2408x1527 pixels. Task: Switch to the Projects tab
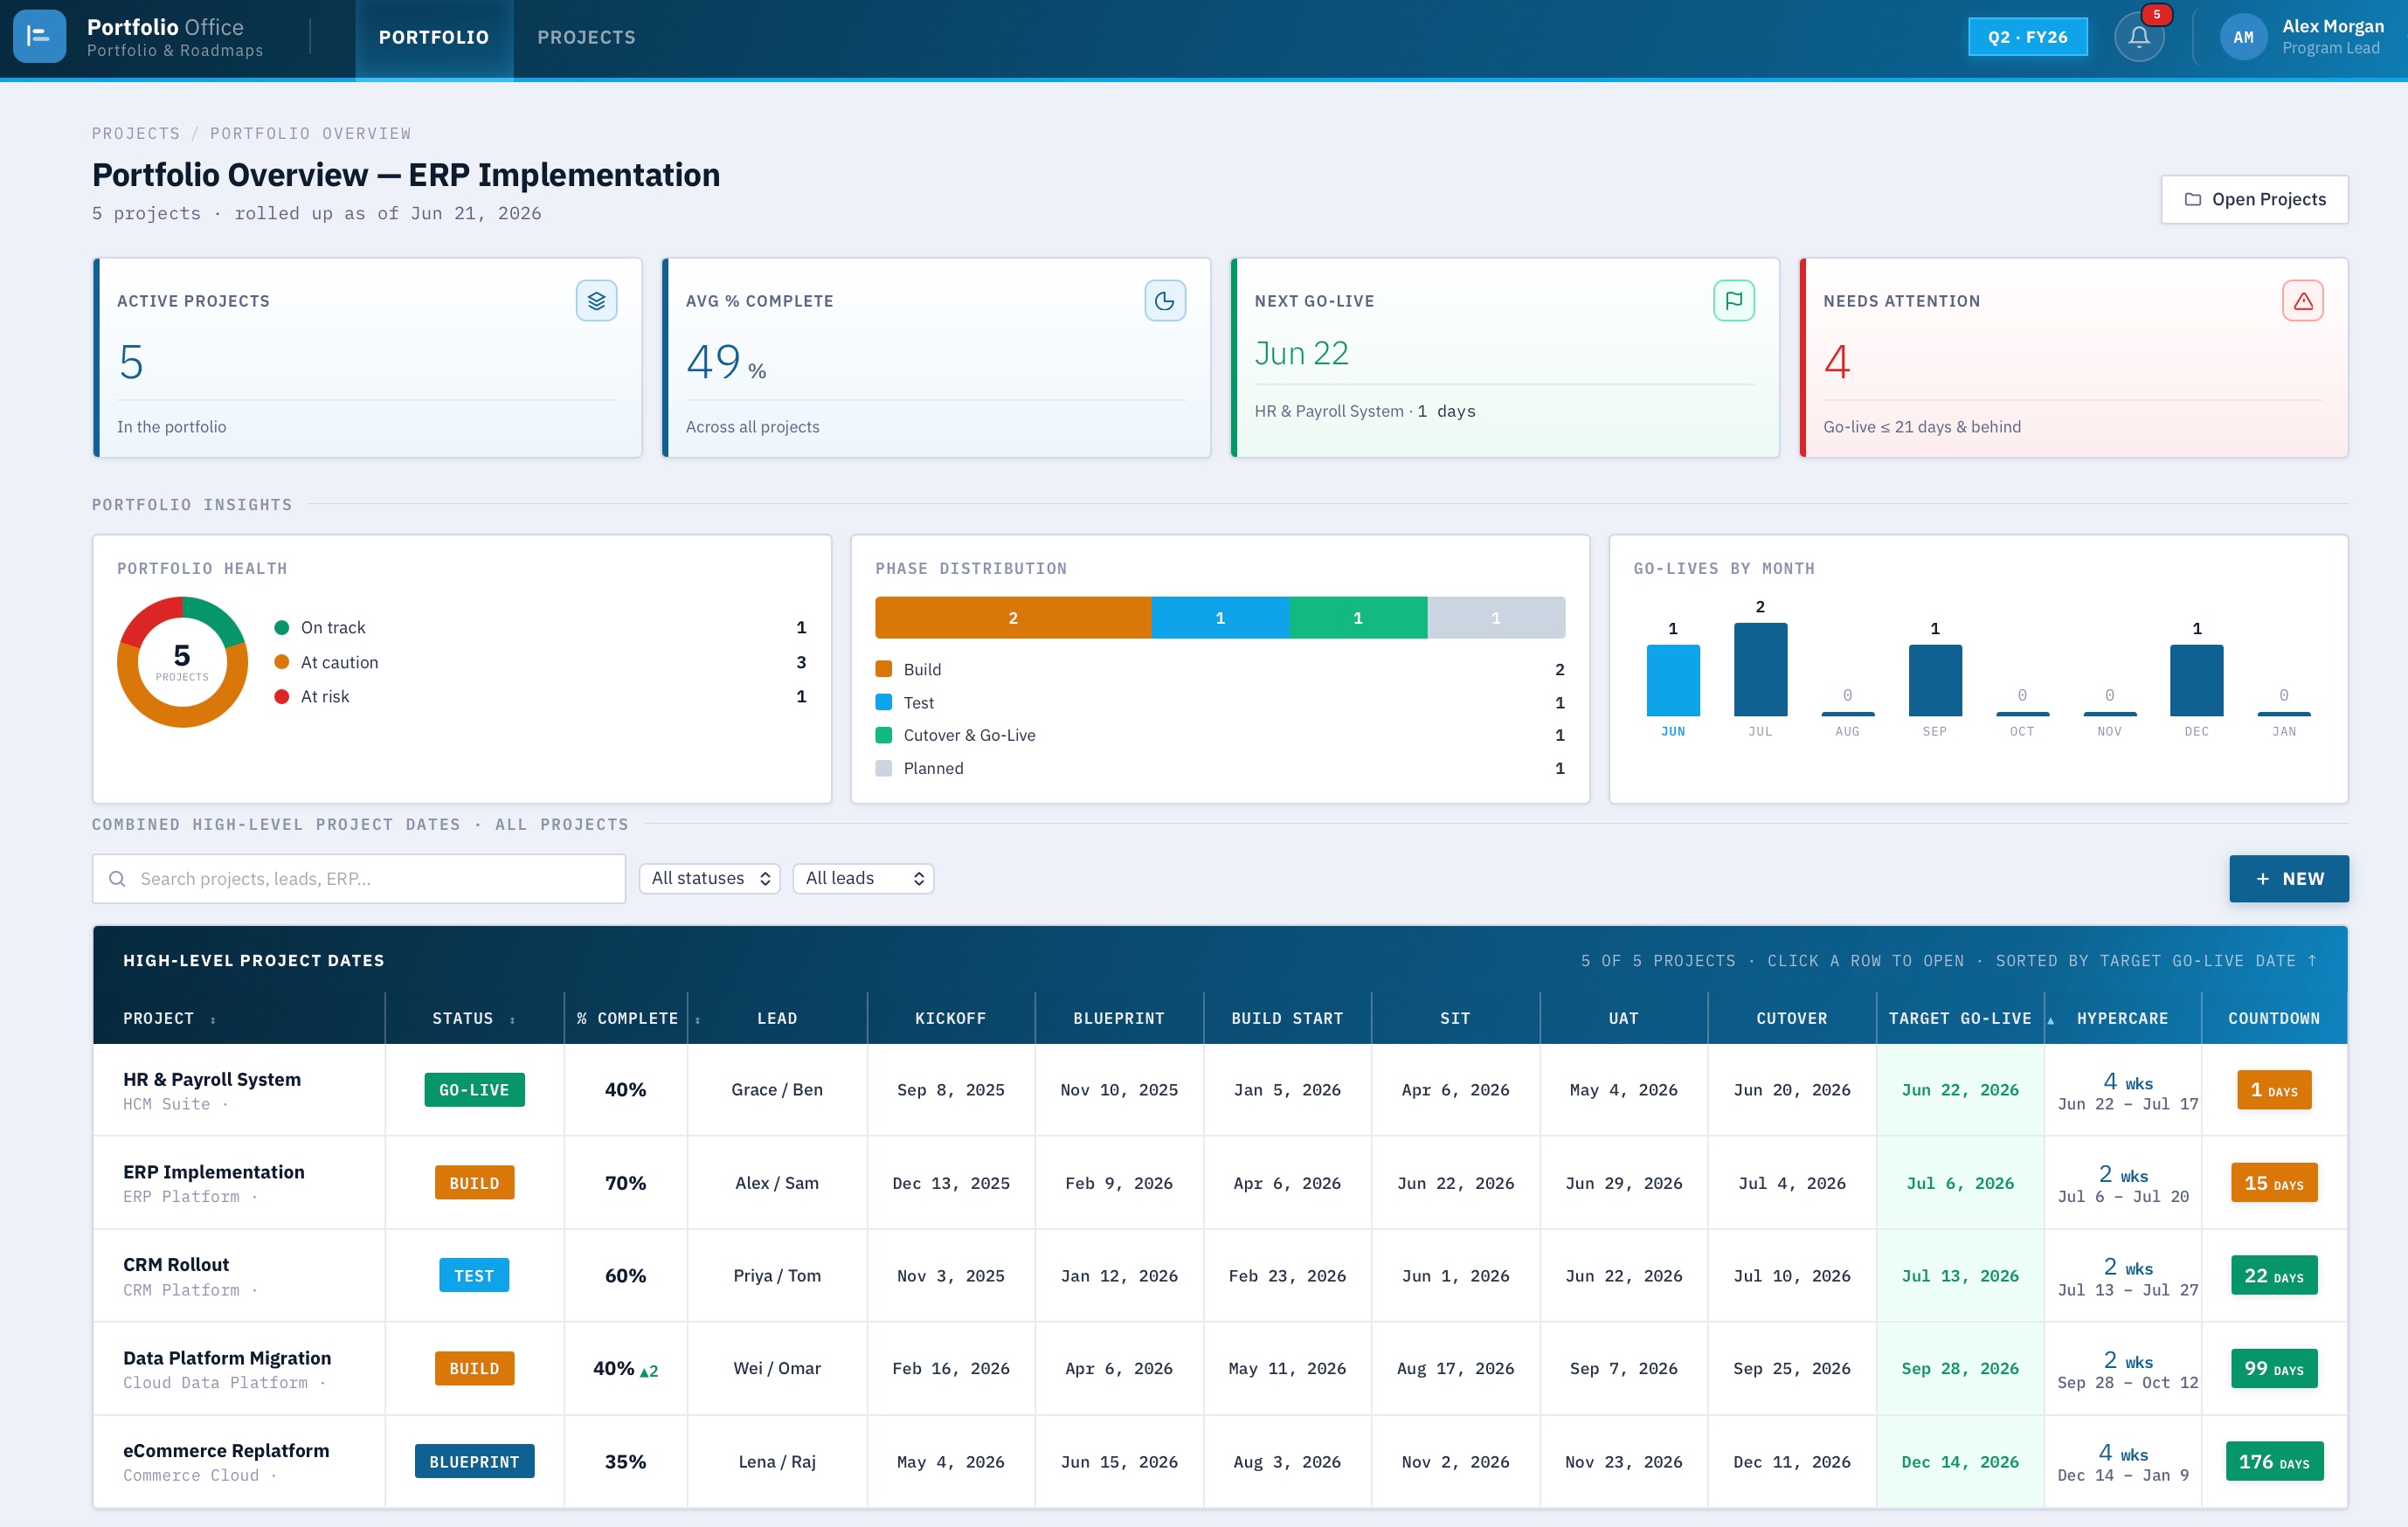[x=586, y=38]
